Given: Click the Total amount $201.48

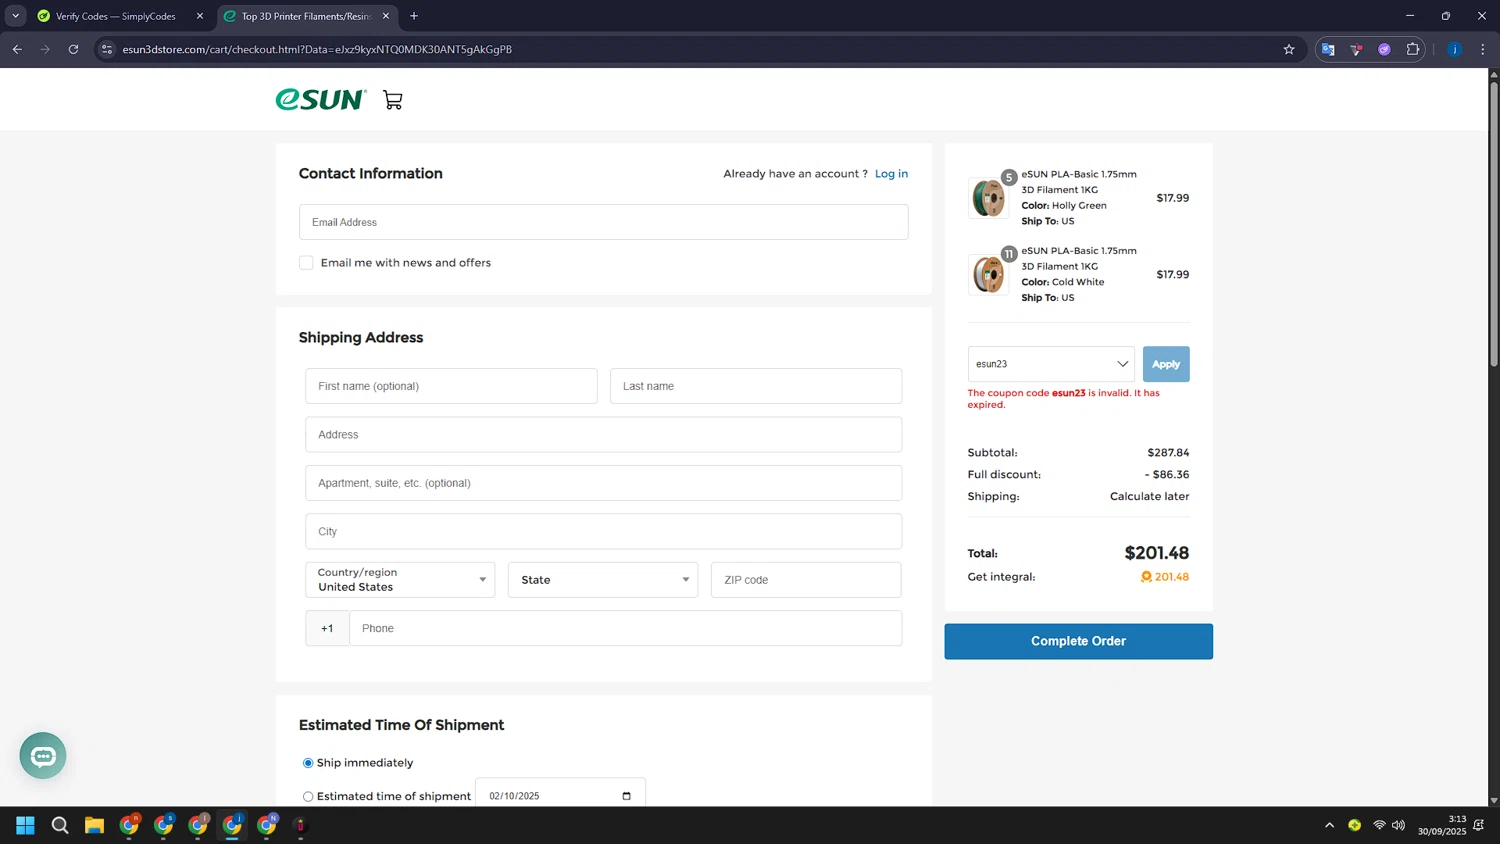Looking at the screenshot, I should [x=1156, y=553].
